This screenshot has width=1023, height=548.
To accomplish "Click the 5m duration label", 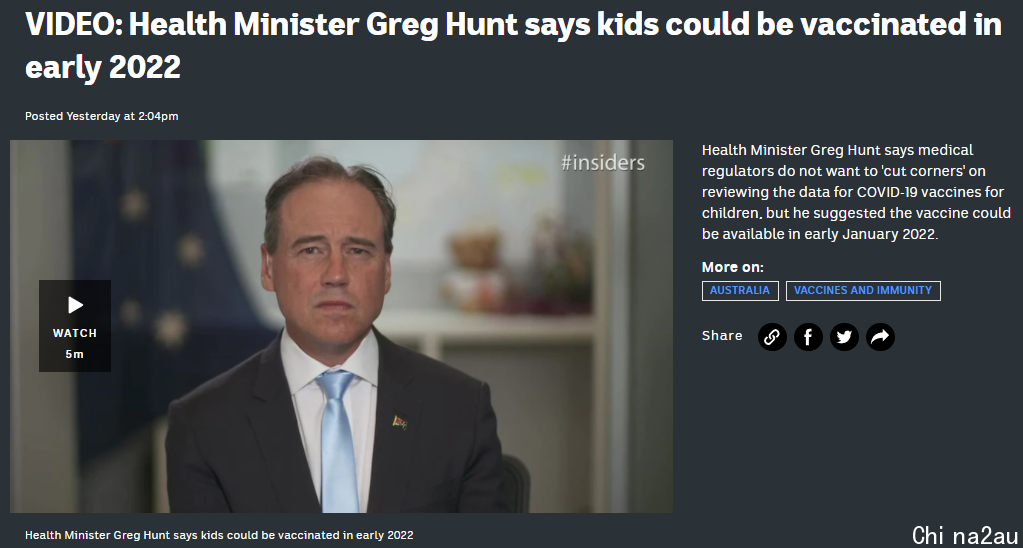I will pos(74,354).
